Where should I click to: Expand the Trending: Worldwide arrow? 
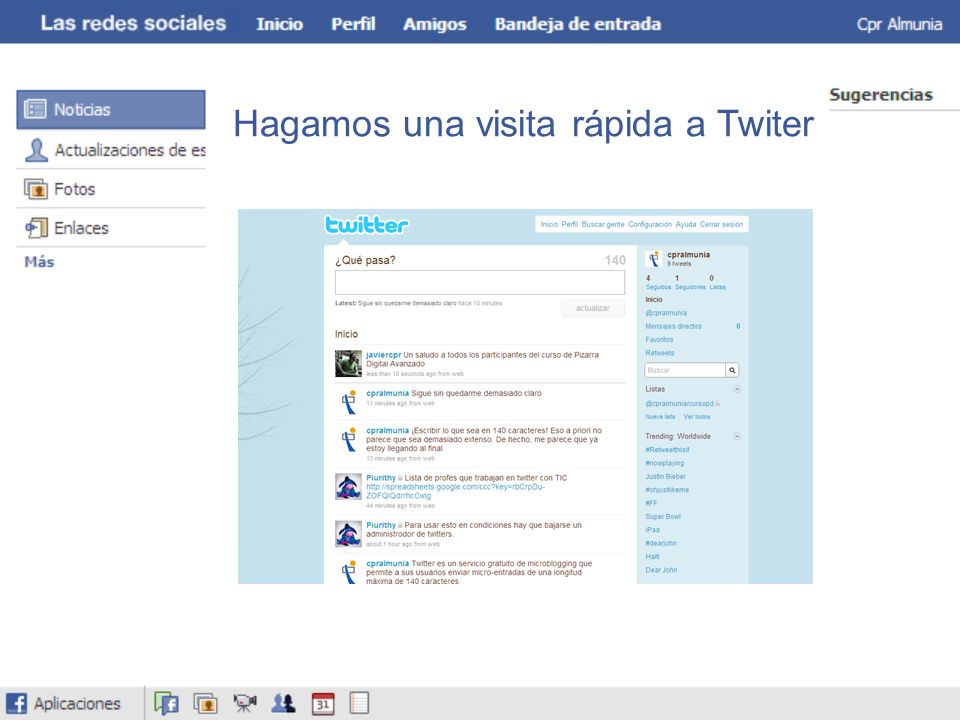click(737, 436)
